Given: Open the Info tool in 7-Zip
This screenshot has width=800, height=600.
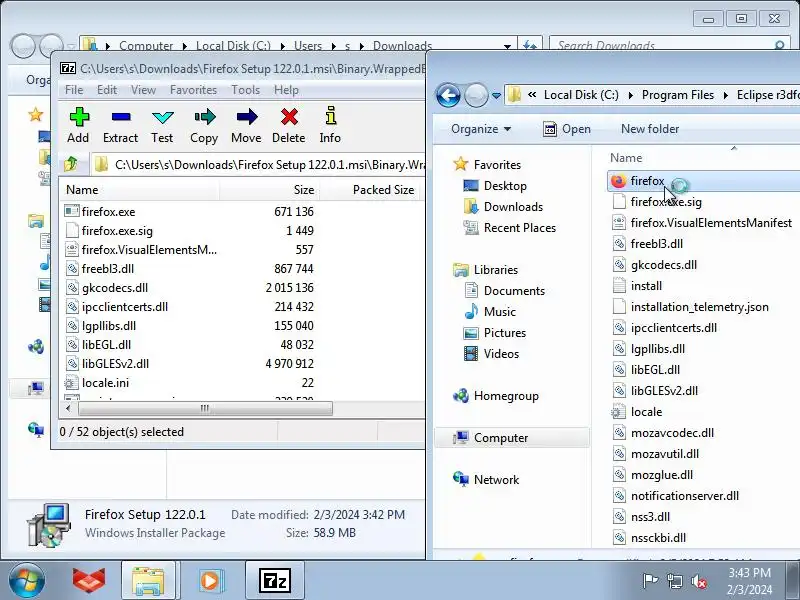Looking at the screenshot, I should [330, 126].
